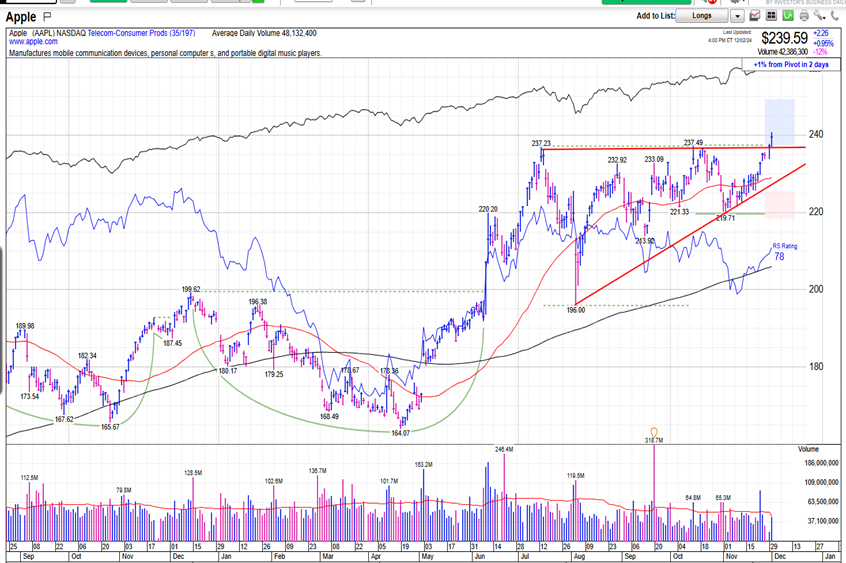Click the green chart pattern icon
Screen dimensions: 846x563
click(x=789, y=16)
